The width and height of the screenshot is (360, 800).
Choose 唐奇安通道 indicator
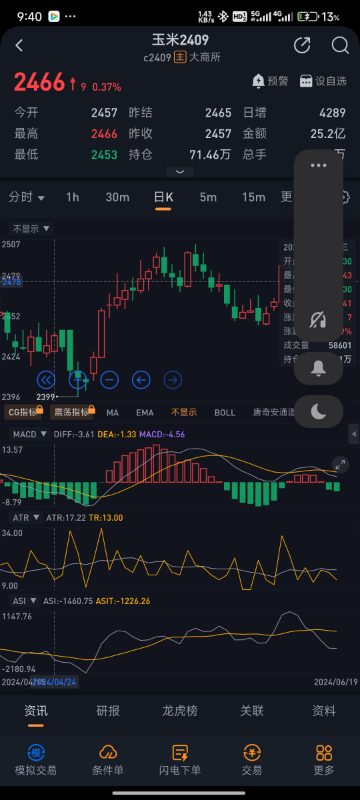click(x=274, y=412)
